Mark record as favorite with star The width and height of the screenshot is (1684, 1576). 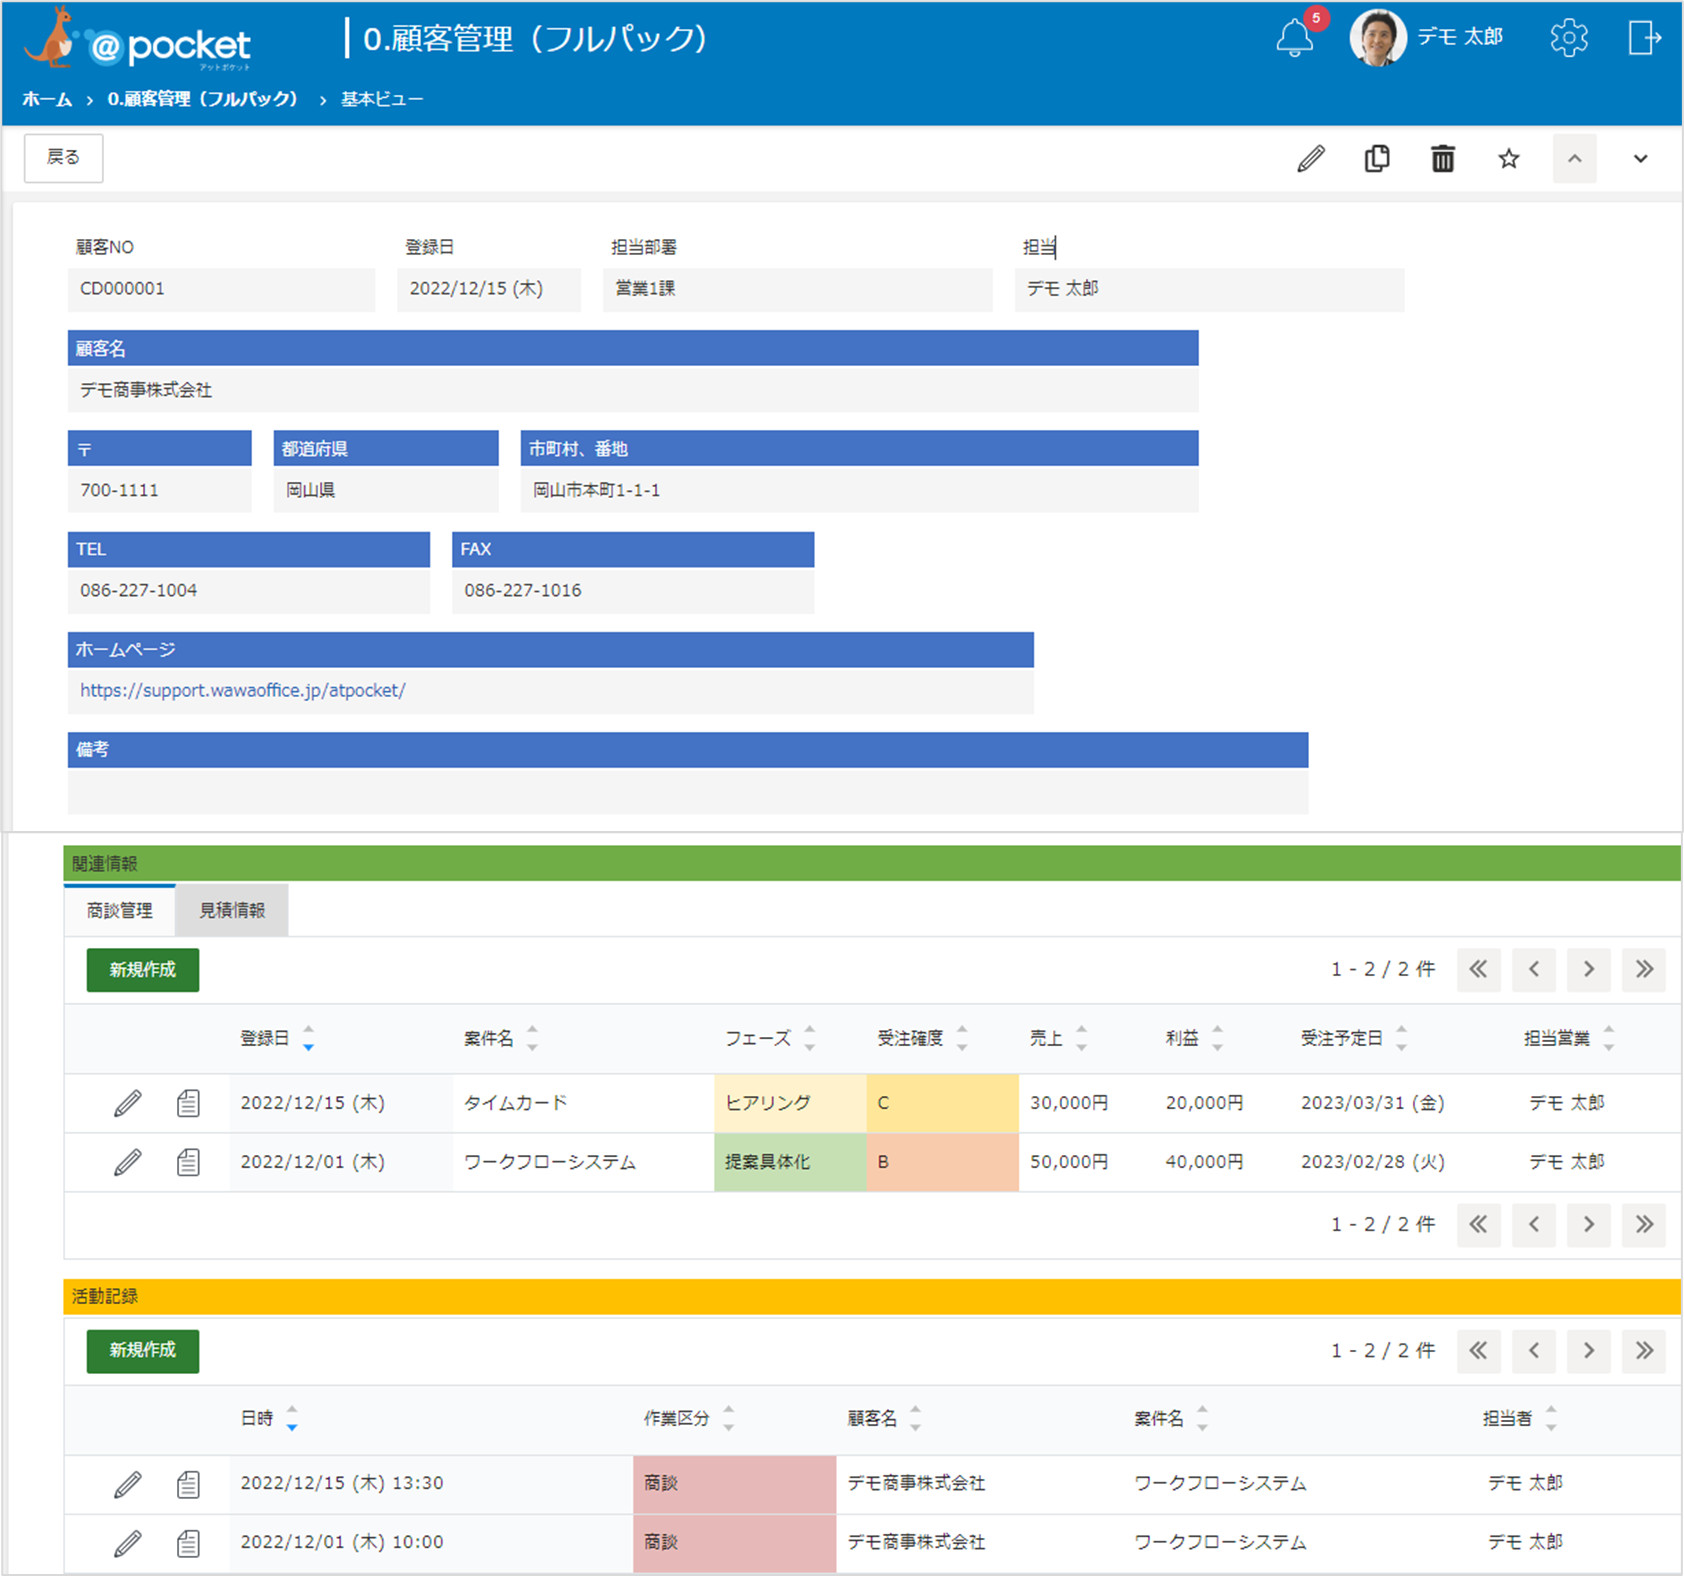[1509, 158]
